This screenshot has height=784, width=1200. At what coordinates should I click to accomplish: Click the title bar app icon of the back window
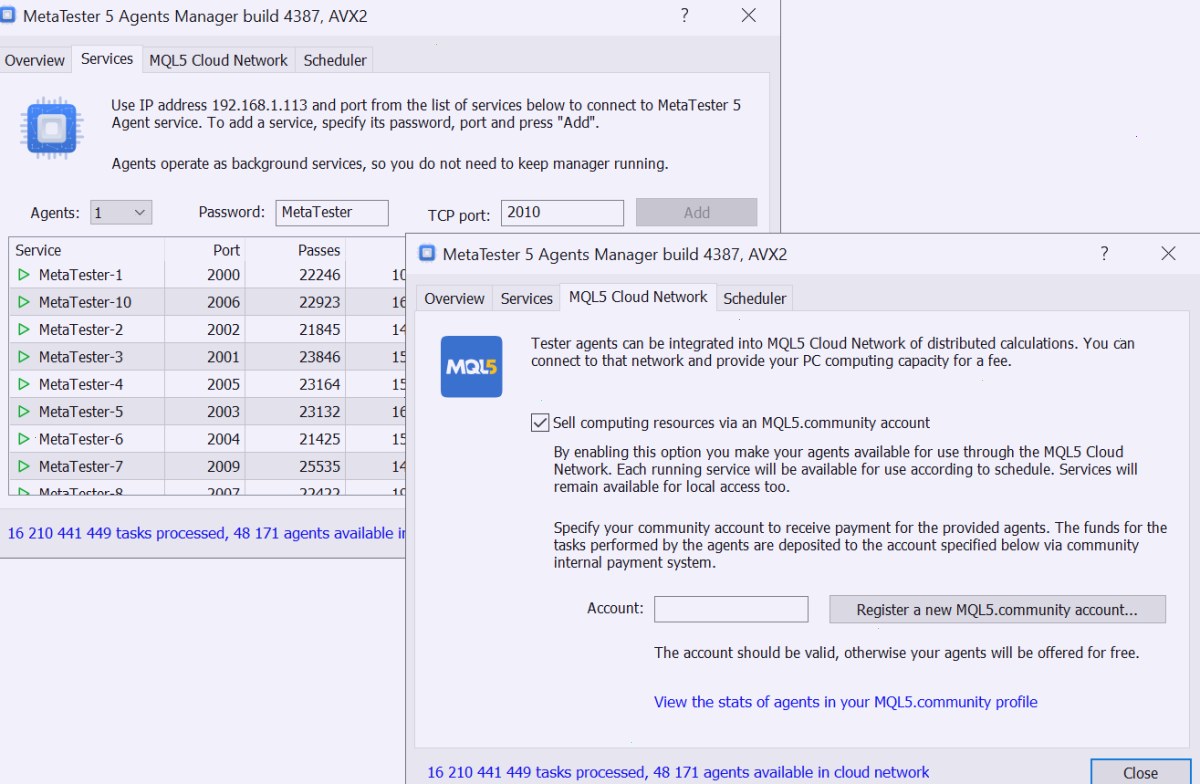point(7,16)
